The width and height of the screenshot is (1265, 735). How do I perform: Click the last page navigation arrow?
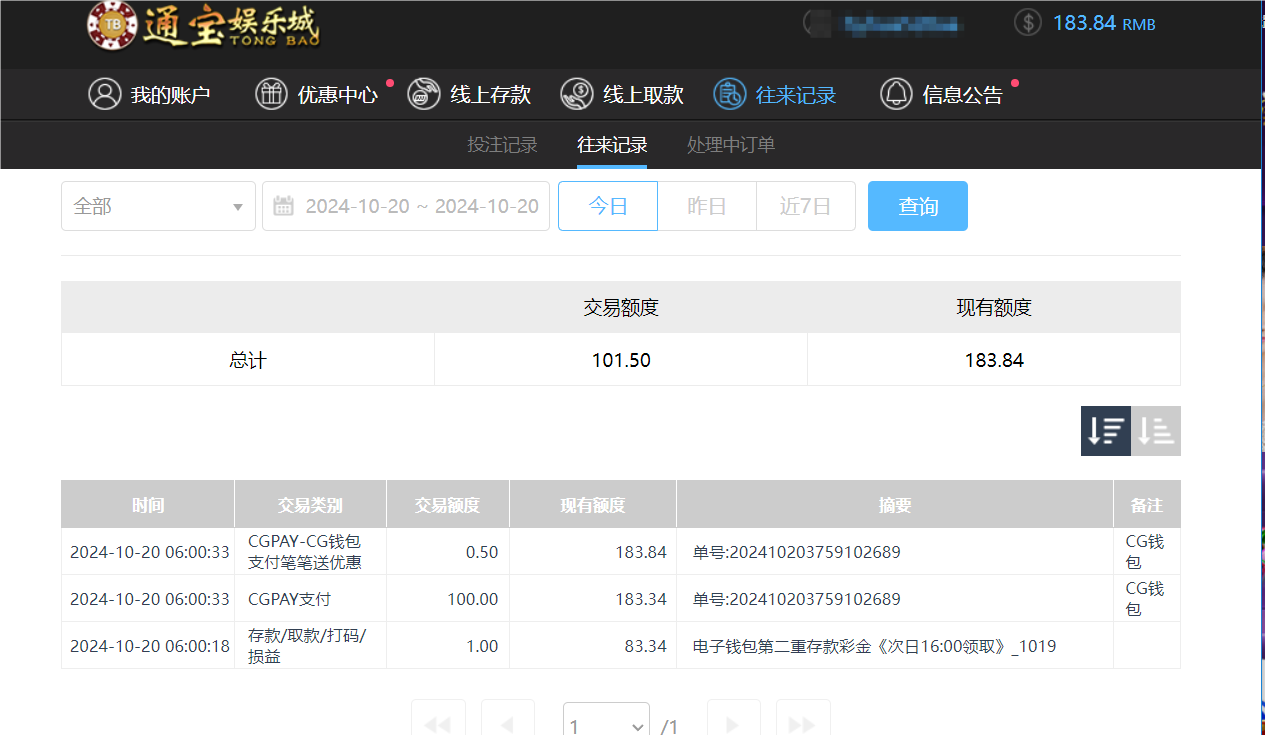point(803,720)
